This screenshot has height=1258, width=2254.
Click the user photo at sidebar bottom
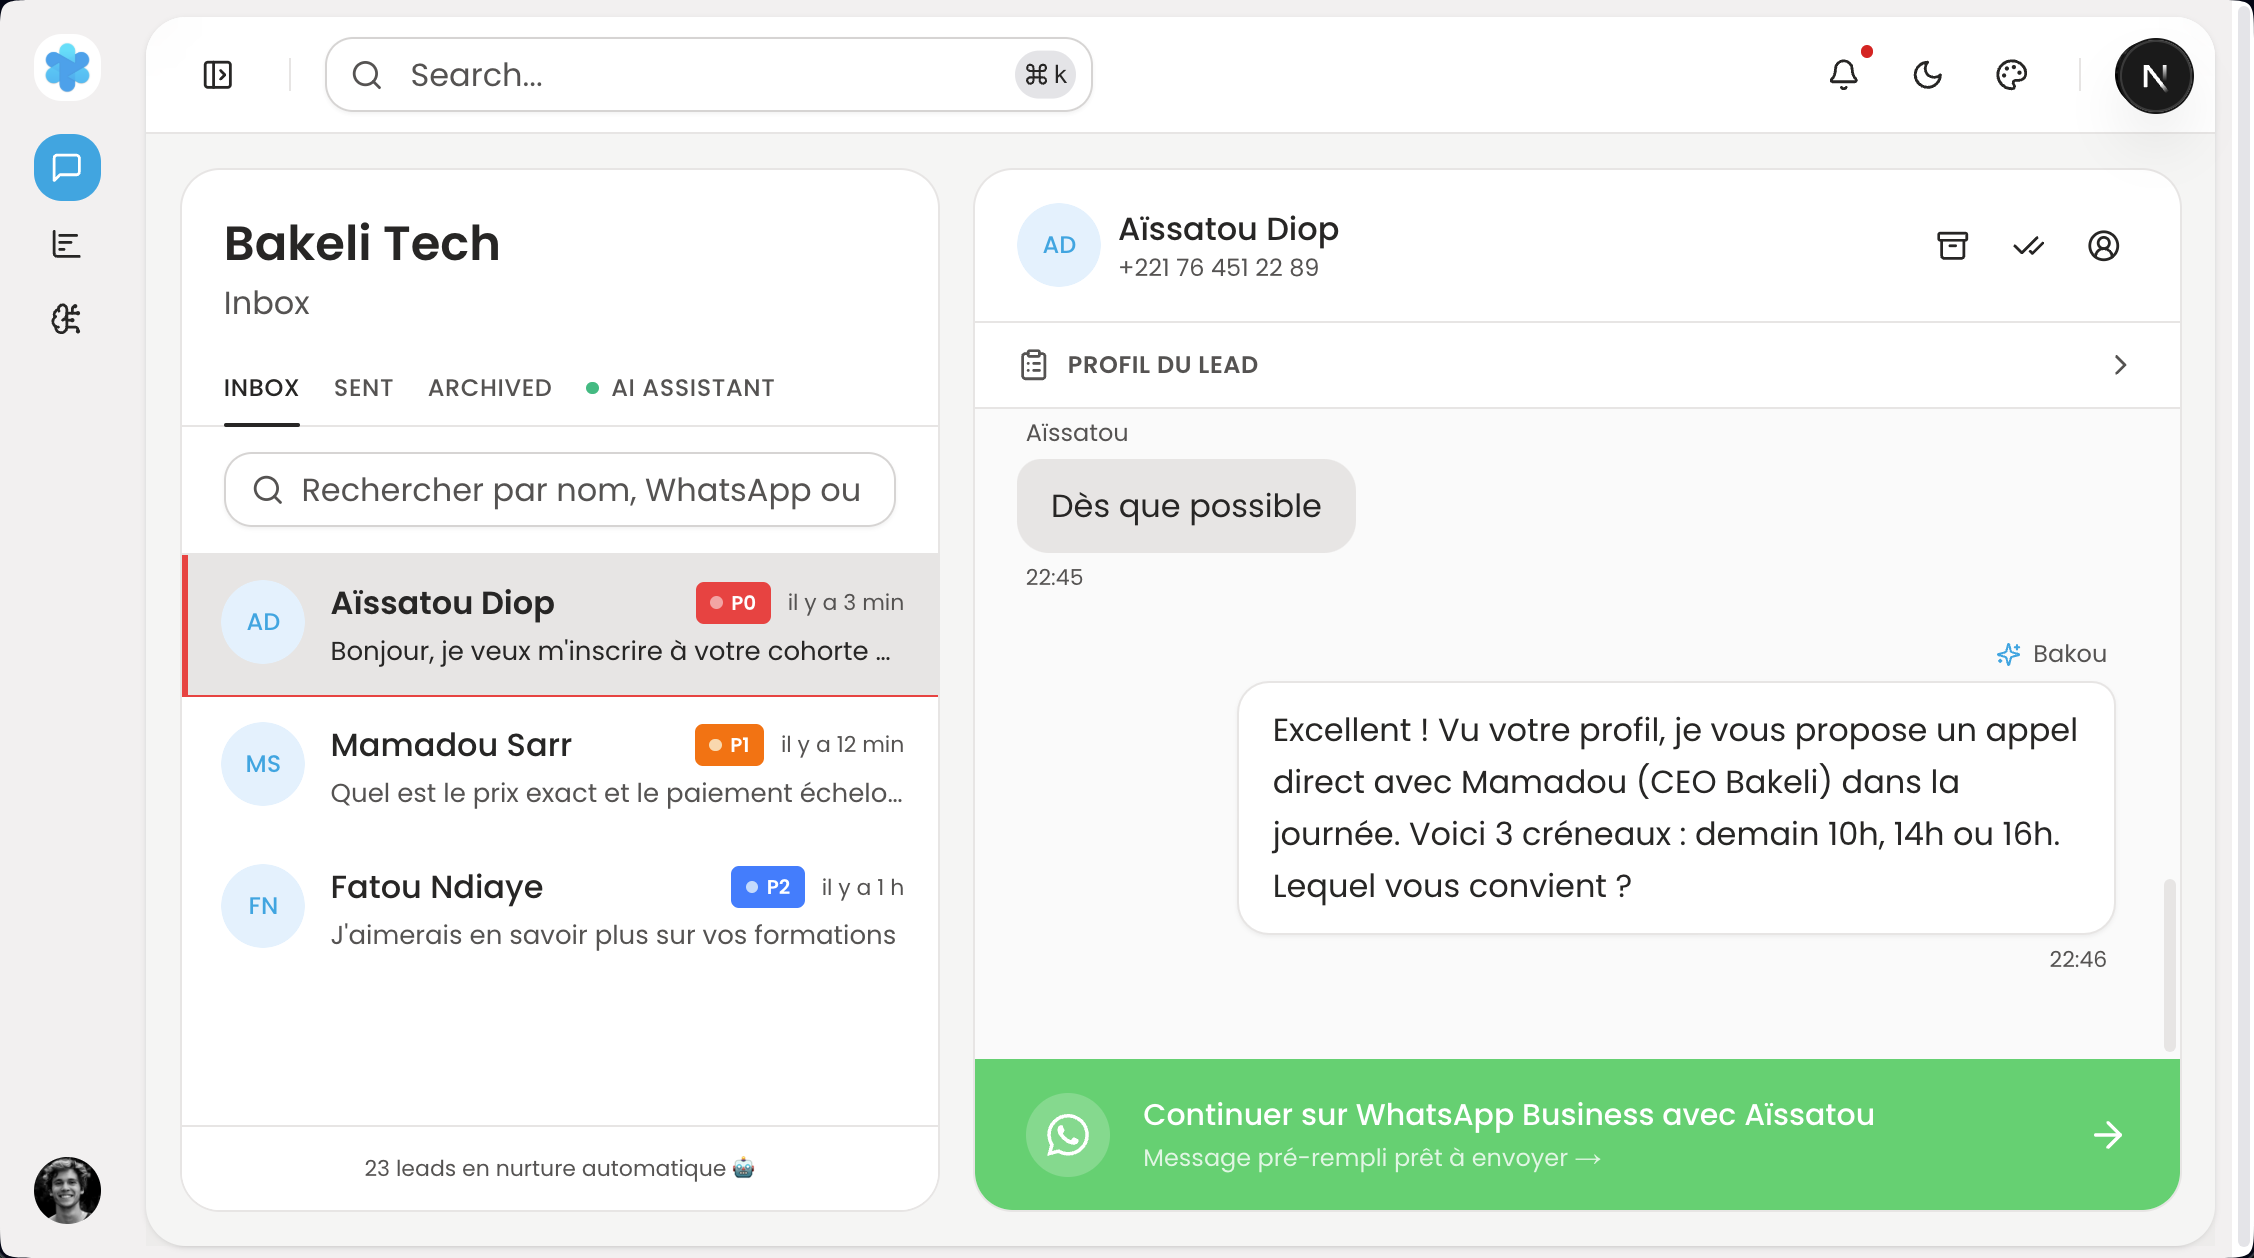67,1190
